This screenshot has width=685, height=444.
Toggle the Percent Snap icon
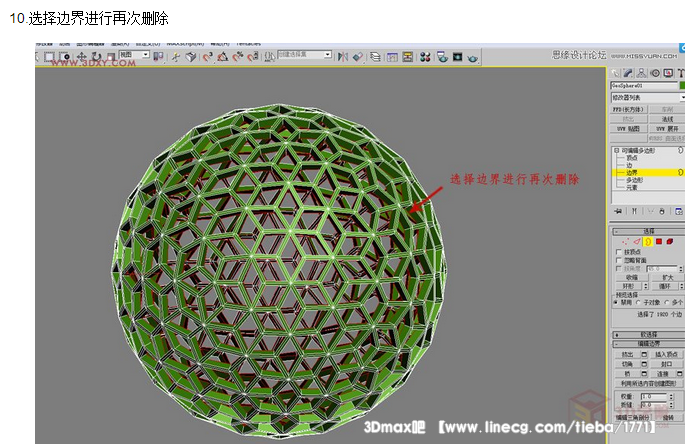(238, 56)
